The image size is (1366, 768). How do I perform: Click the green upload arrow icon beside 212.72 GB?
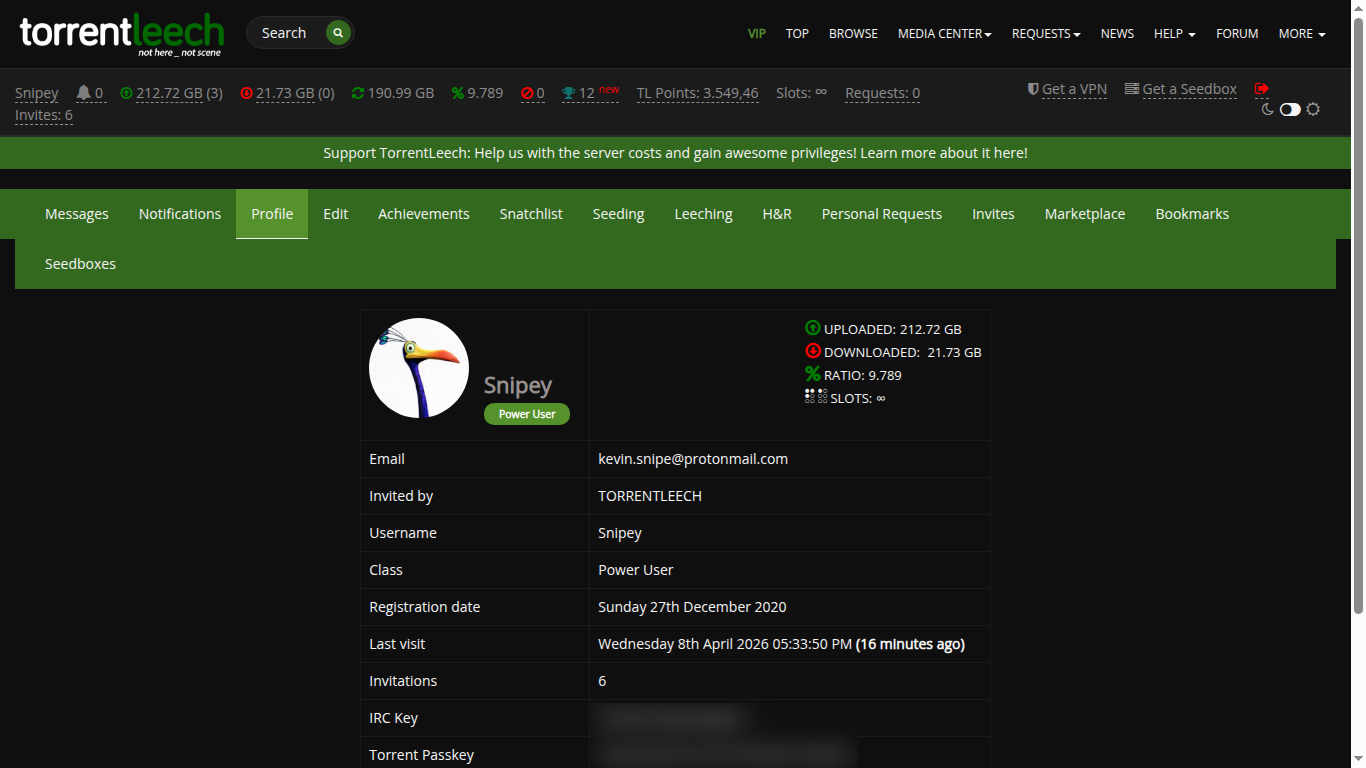(x=126, y=93)
